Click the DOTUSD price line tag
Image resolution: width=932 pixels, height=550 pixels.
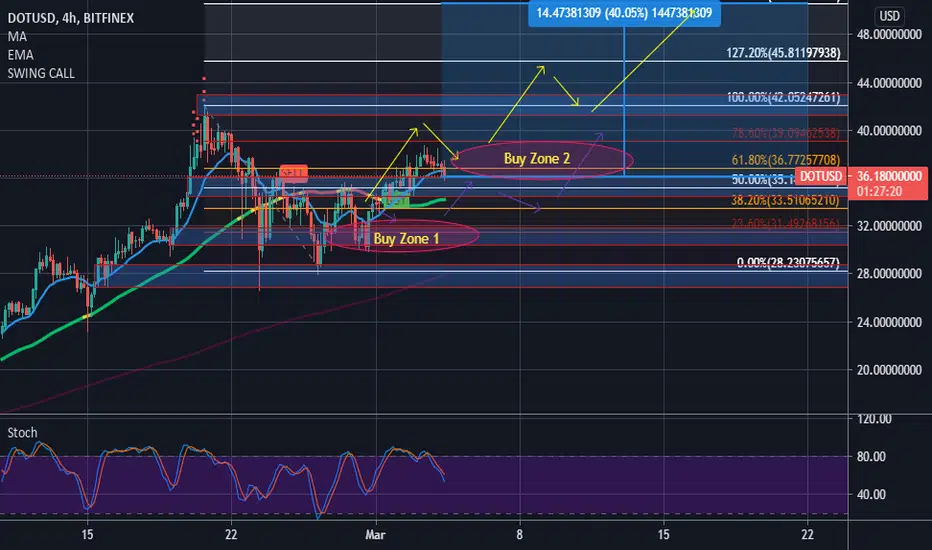coord(821,177)
